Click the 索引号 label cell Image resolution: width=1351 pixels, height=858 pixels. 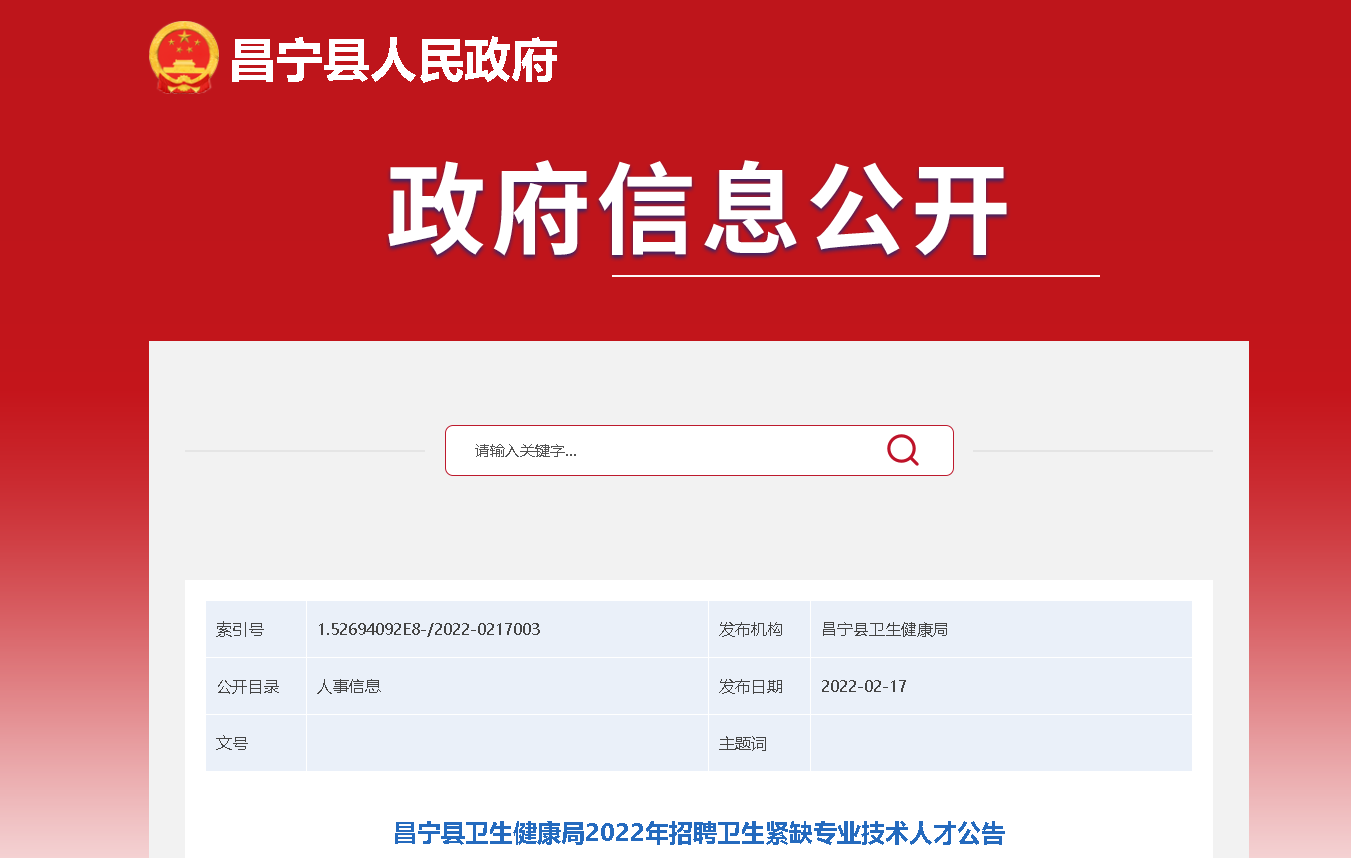click(240, 630)
